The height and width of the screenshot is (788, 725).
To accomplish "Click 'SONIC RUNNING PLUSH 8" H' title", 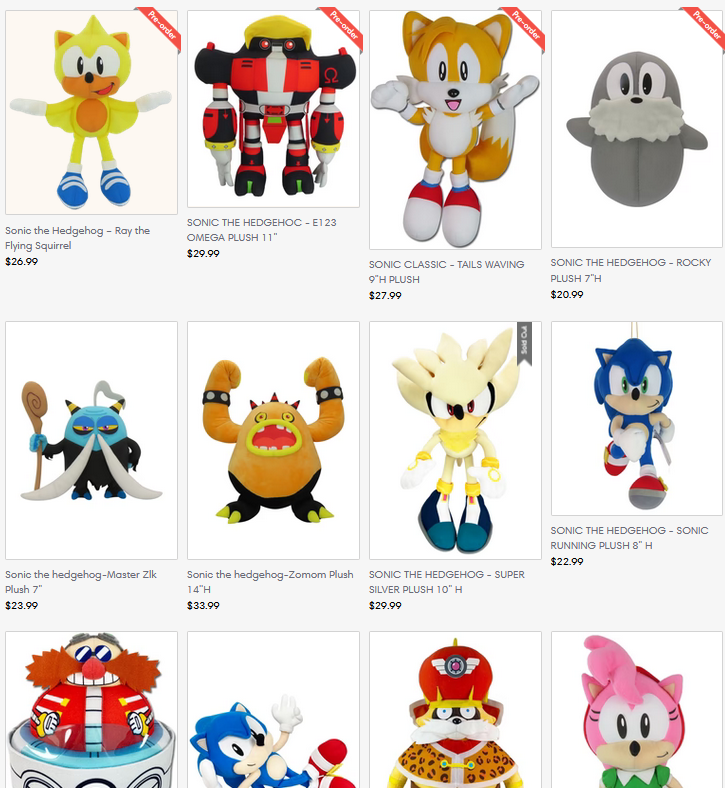I will pos(630,538).
